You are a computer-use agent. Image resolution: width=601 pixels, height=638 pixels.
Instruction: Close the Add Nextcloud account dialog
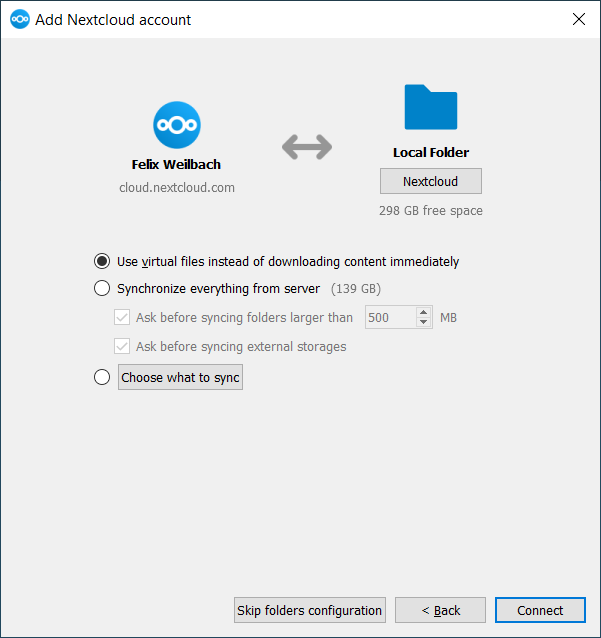(578, 19)
